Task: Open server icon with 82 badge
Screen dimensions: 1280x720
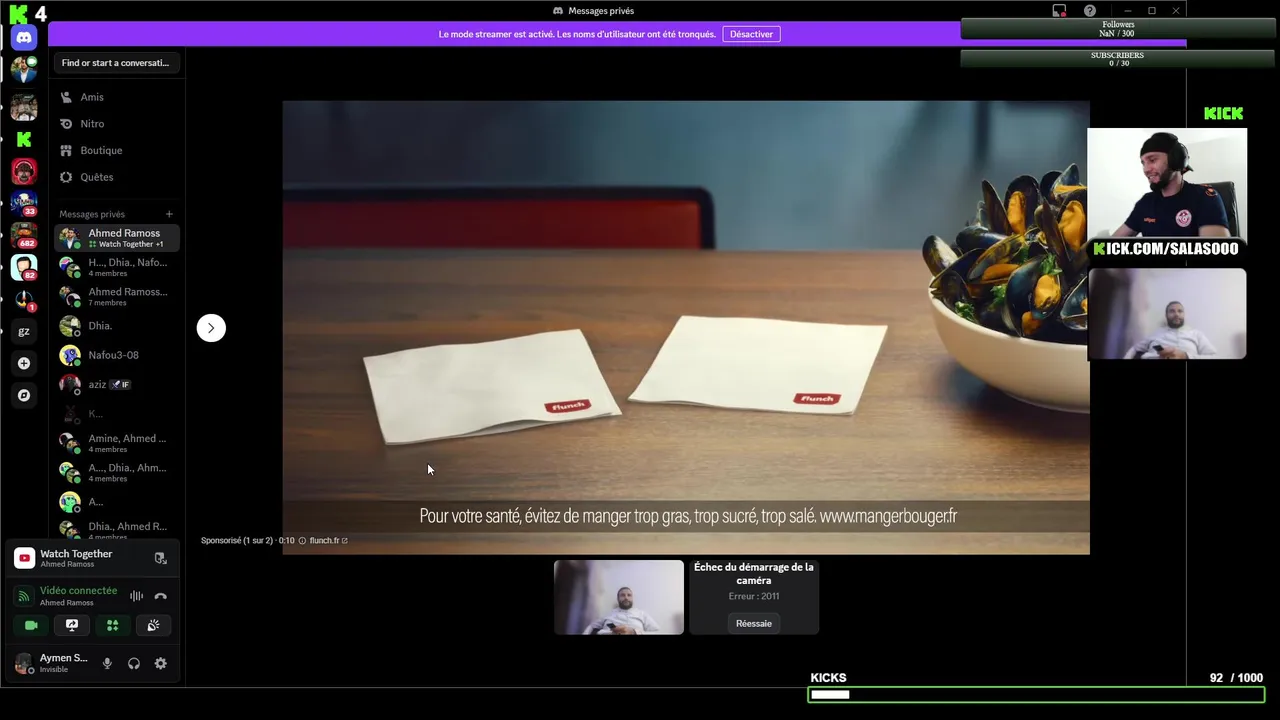Action: point(24,267)
